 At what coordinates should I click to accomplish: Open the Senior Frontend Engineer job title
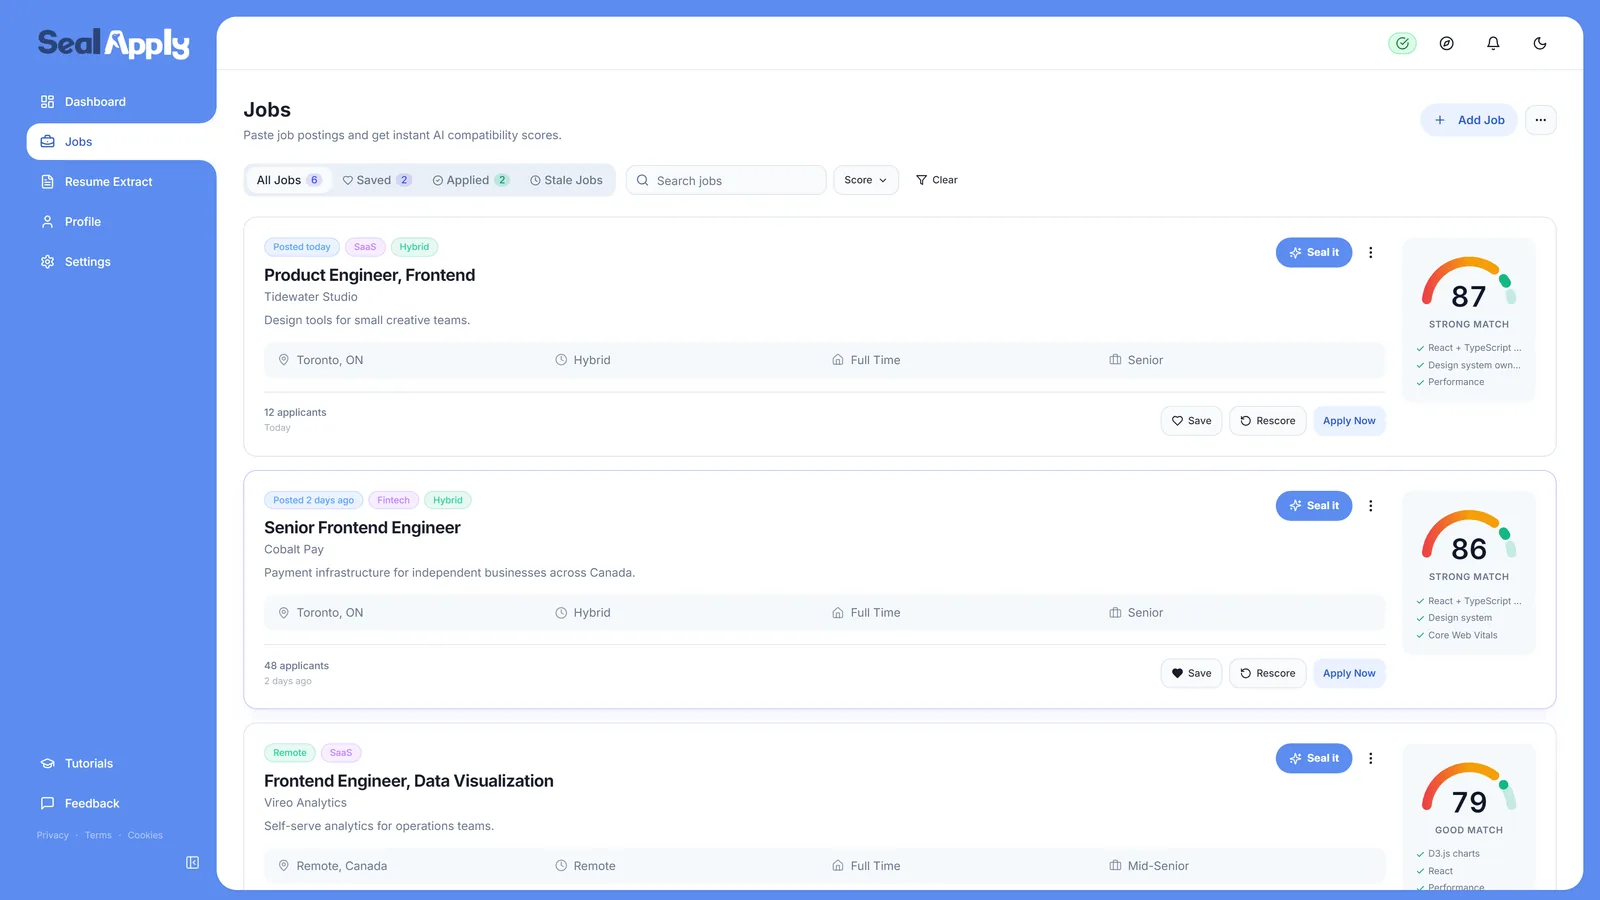coord(362,528)
